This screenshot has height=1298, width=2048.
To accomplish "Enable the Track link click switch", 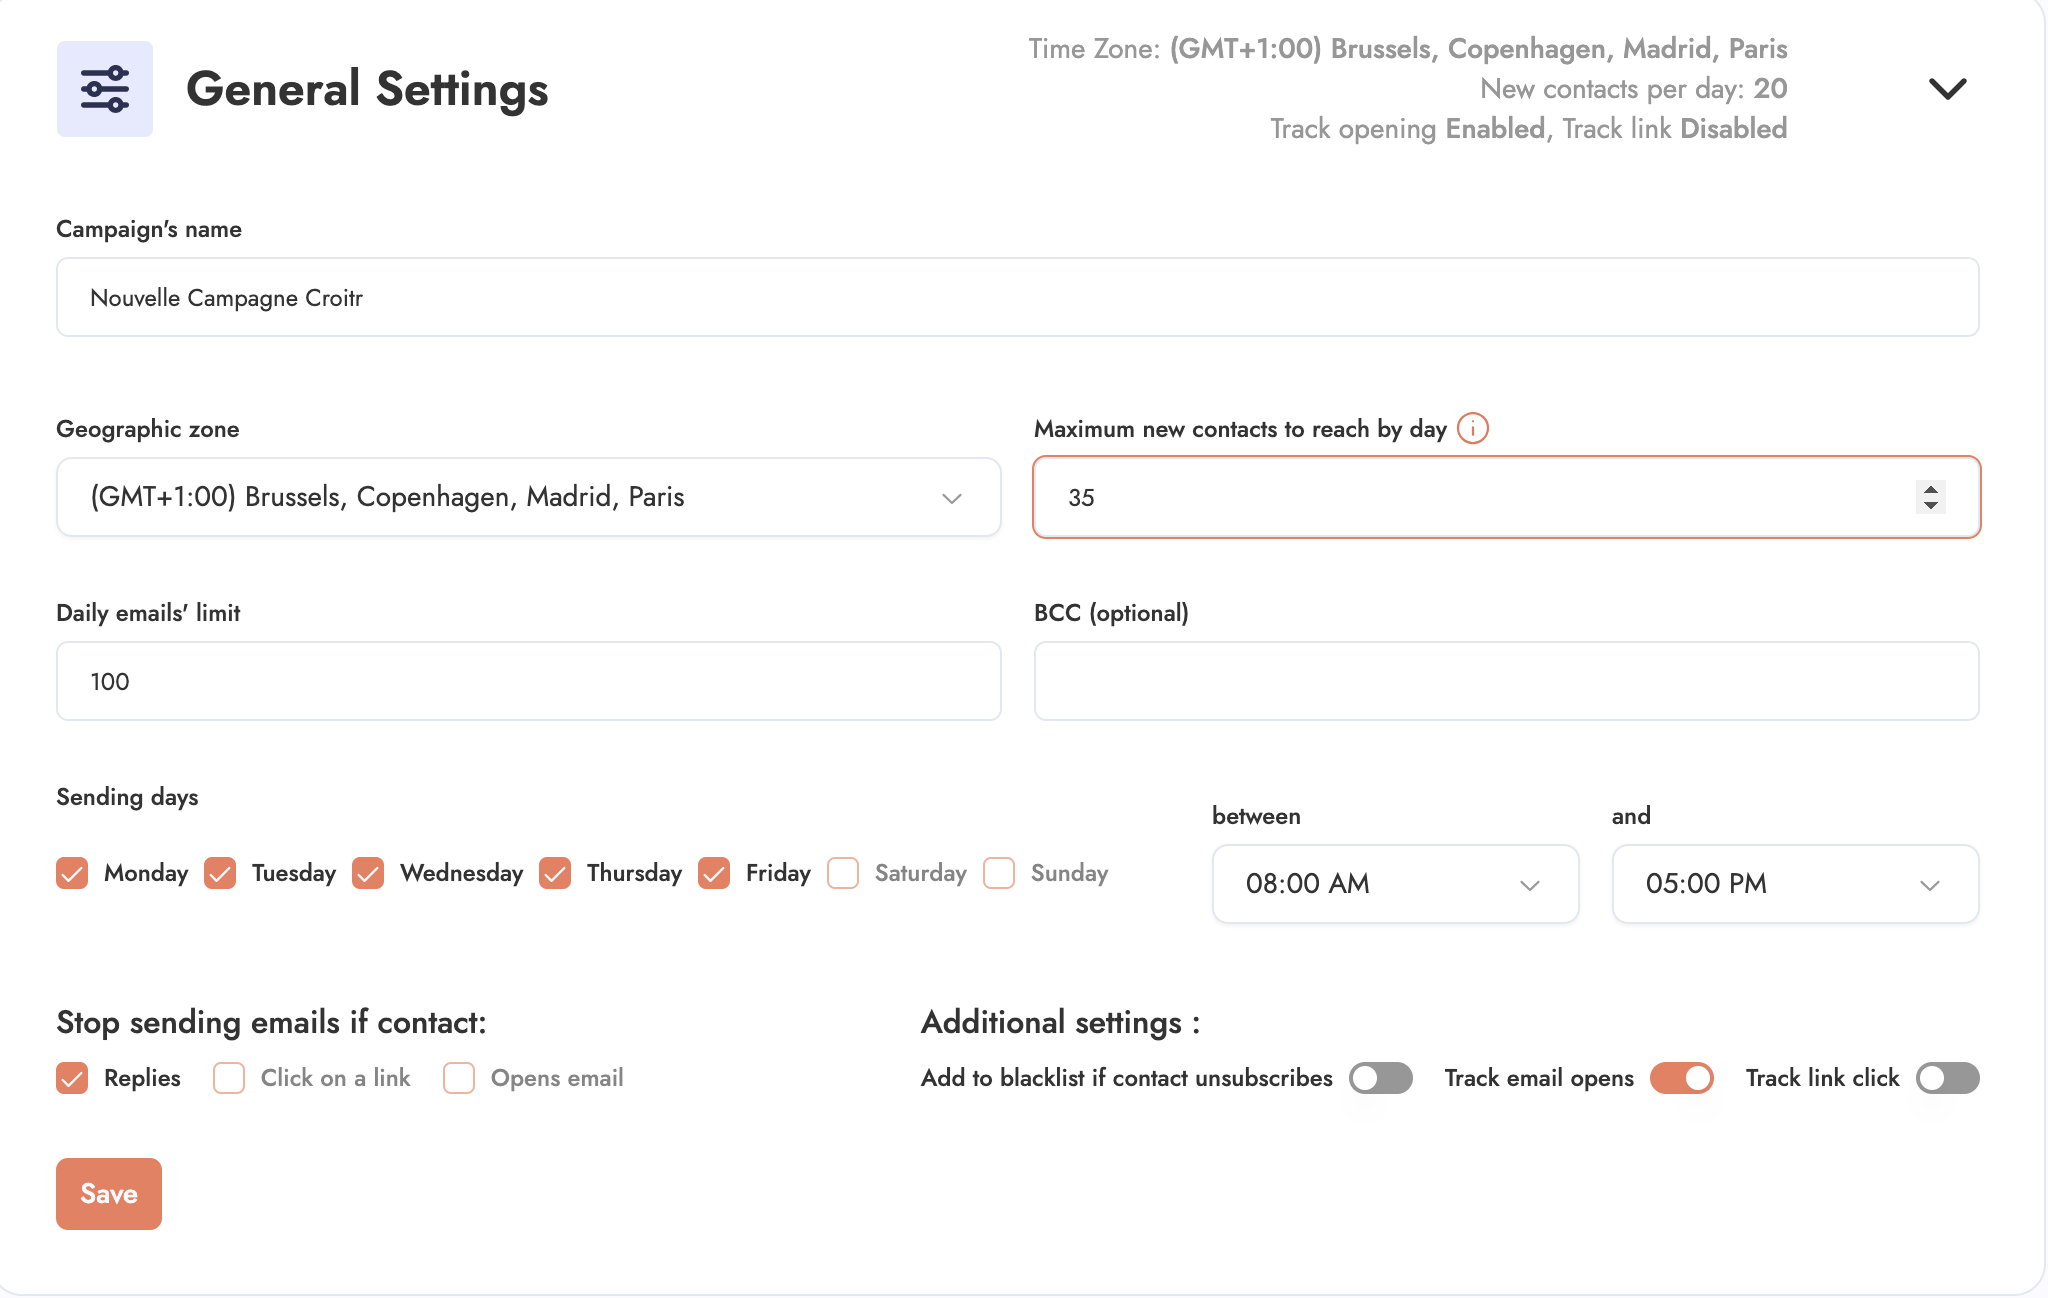I will click(1947, 1078).
